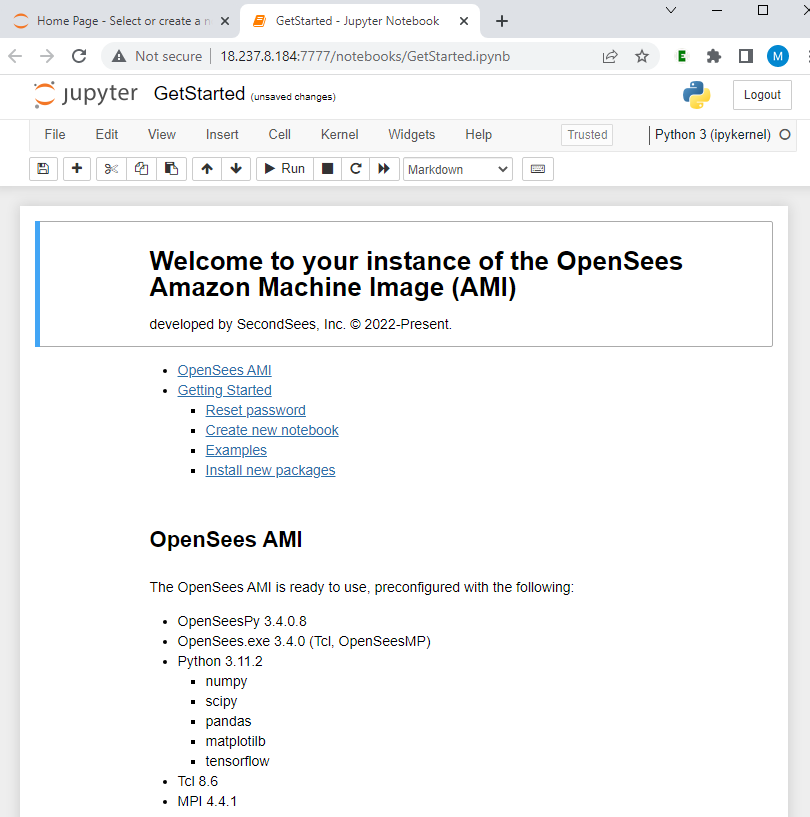This screenshot has width=810, height=817.
Task: Click the '(unsaved changes)' status text
Action: [x=293, y=97]
